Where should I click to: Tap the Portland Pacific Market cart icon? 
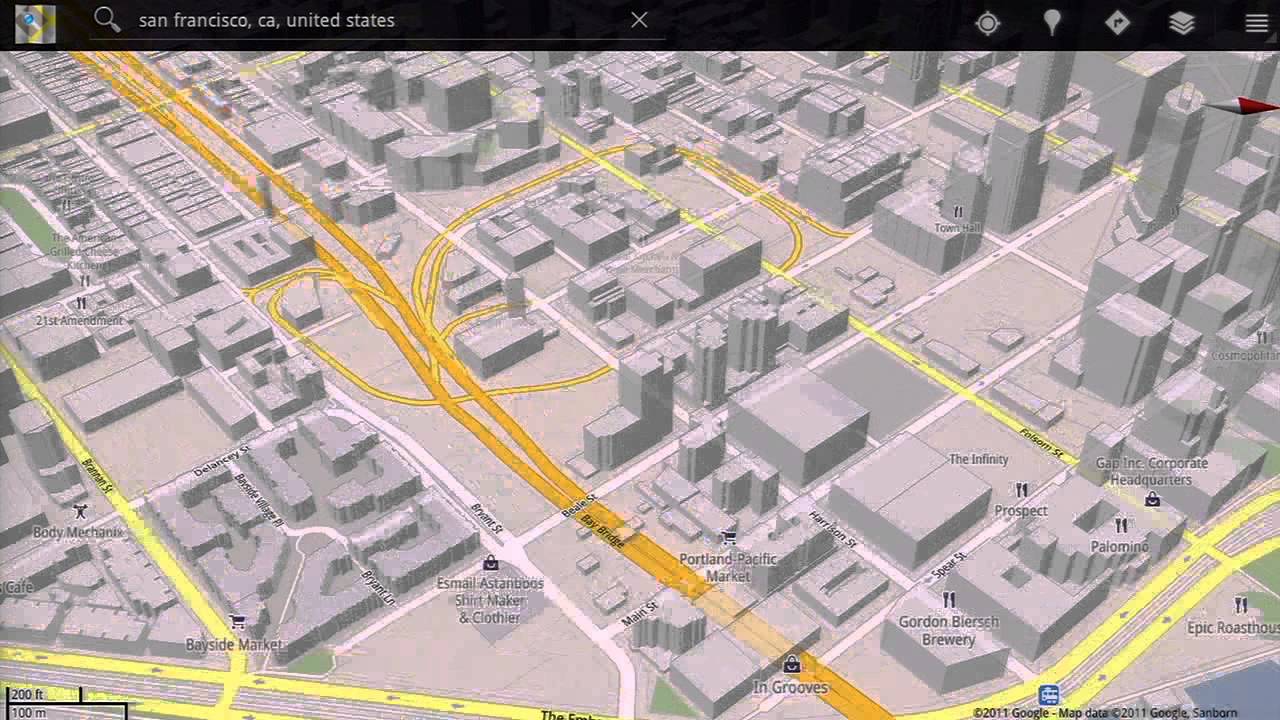pyautogui.click(x=728, y=538)
